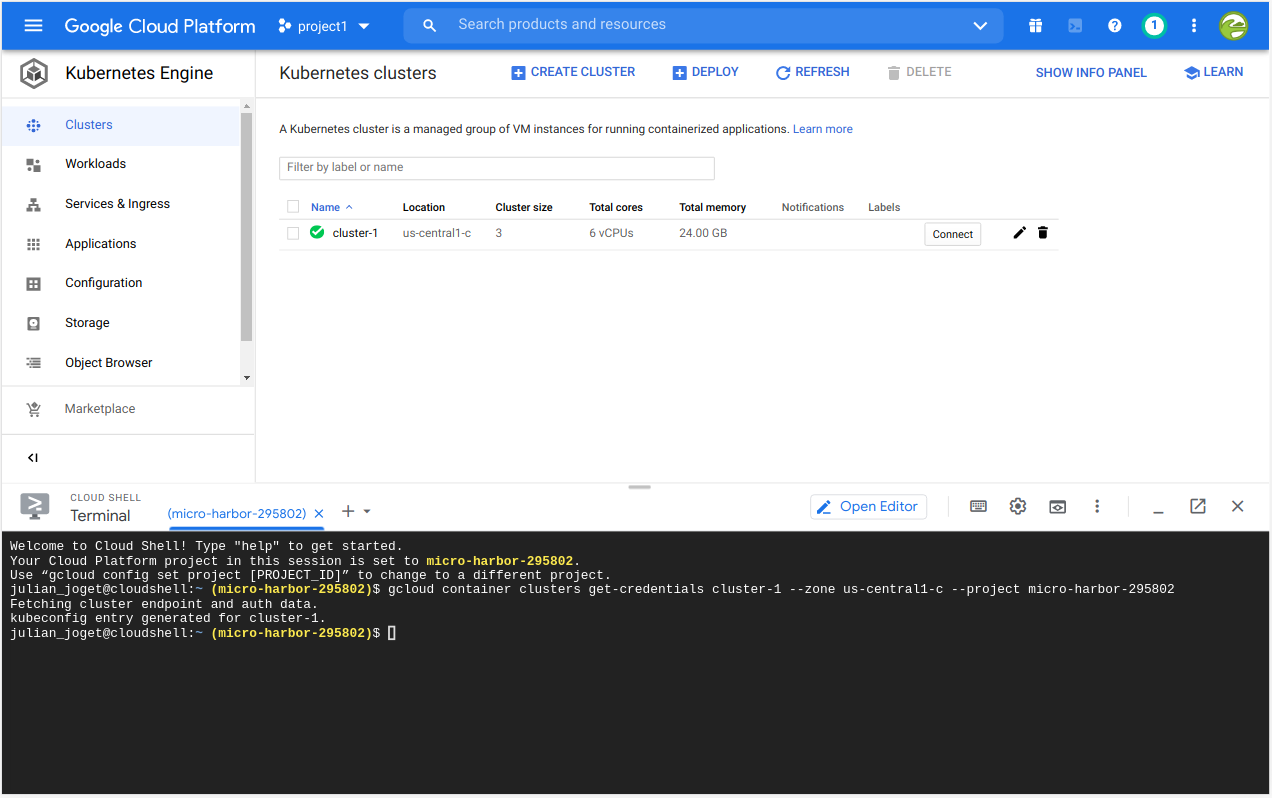Tick the checkbox for cluster-1 row
Image resolution: width=1272 pixels, height=798 pixels.
pos(293,233)
